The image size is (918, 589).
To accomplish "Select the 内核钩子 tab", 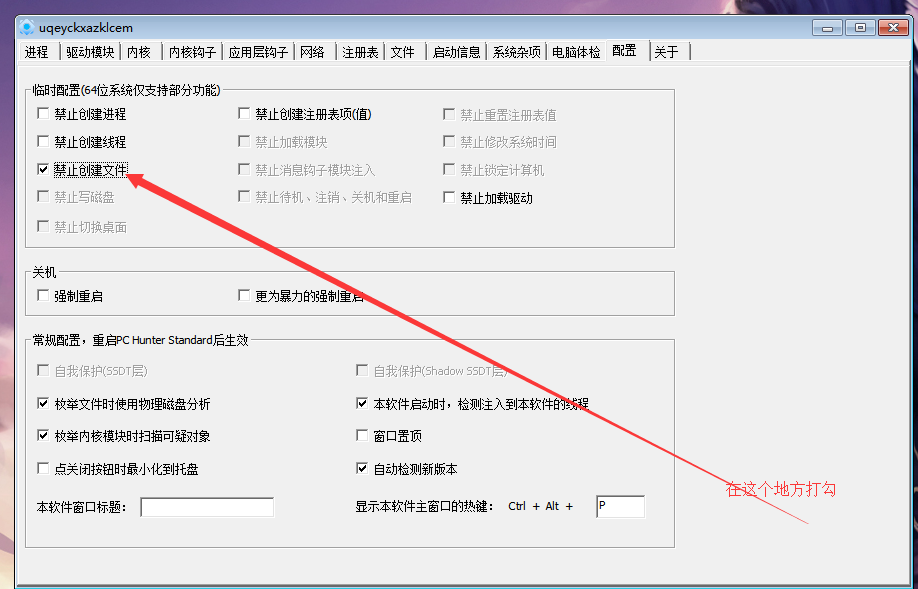I will point(192,52).
